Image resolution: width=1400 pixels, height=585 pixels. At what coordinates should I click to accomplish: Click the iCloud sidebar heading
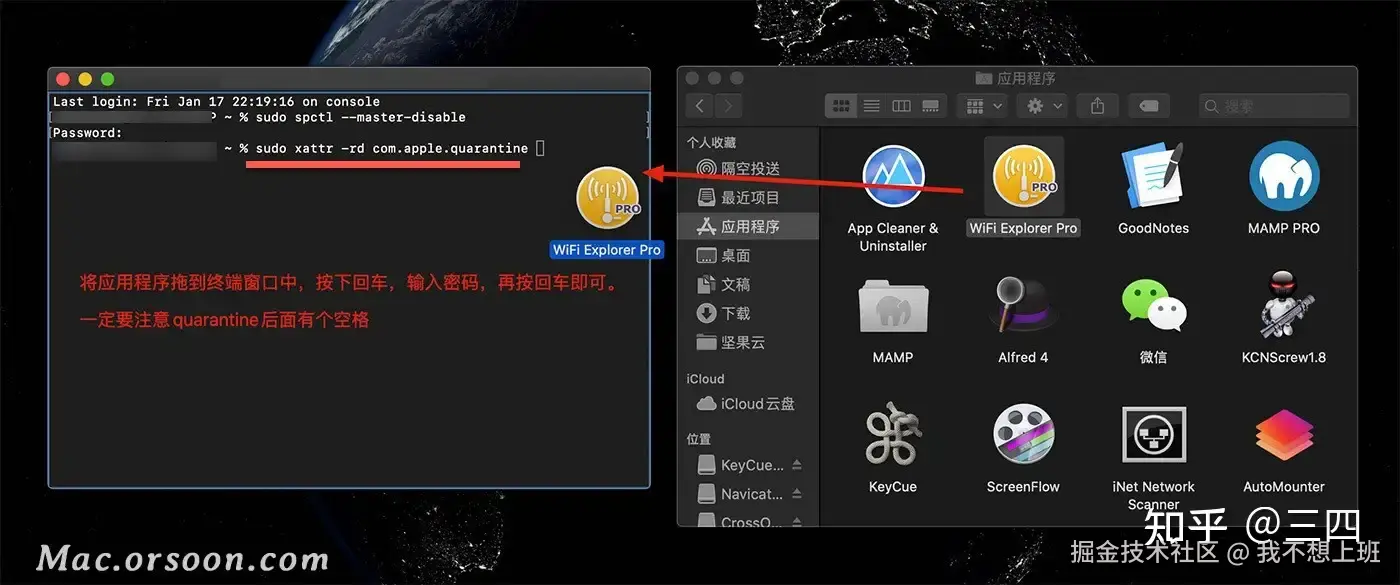click(x=705, y=379)
